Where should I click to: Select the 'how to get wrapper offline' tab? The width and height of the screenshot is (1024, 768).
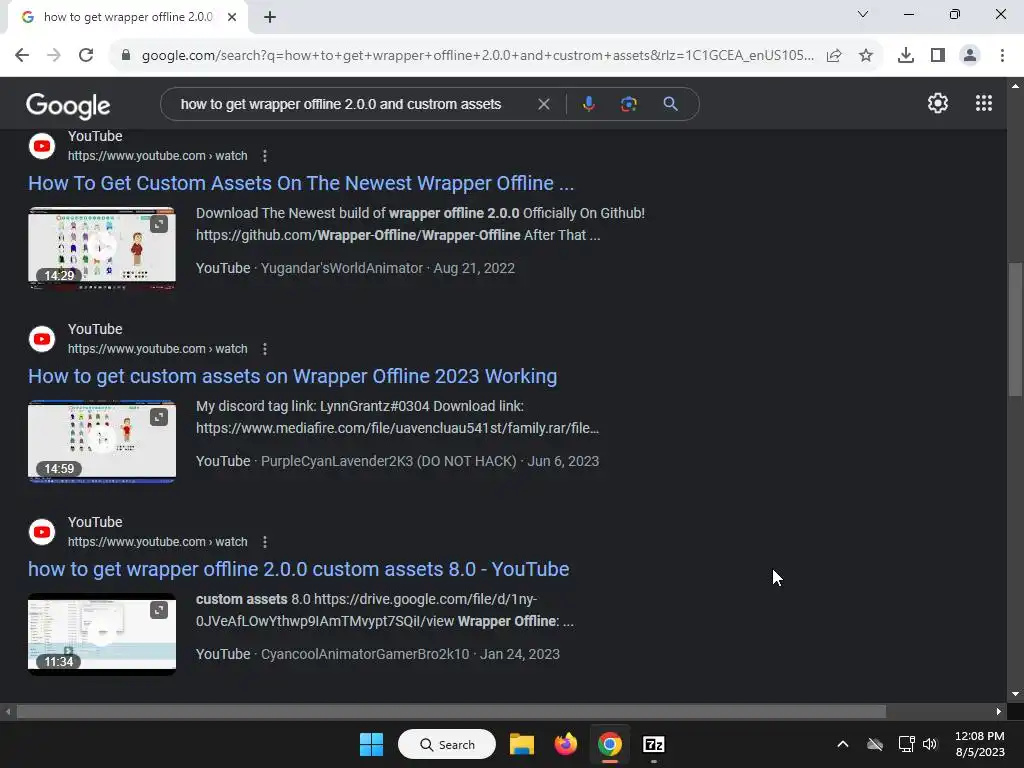(x=127, y=17)
